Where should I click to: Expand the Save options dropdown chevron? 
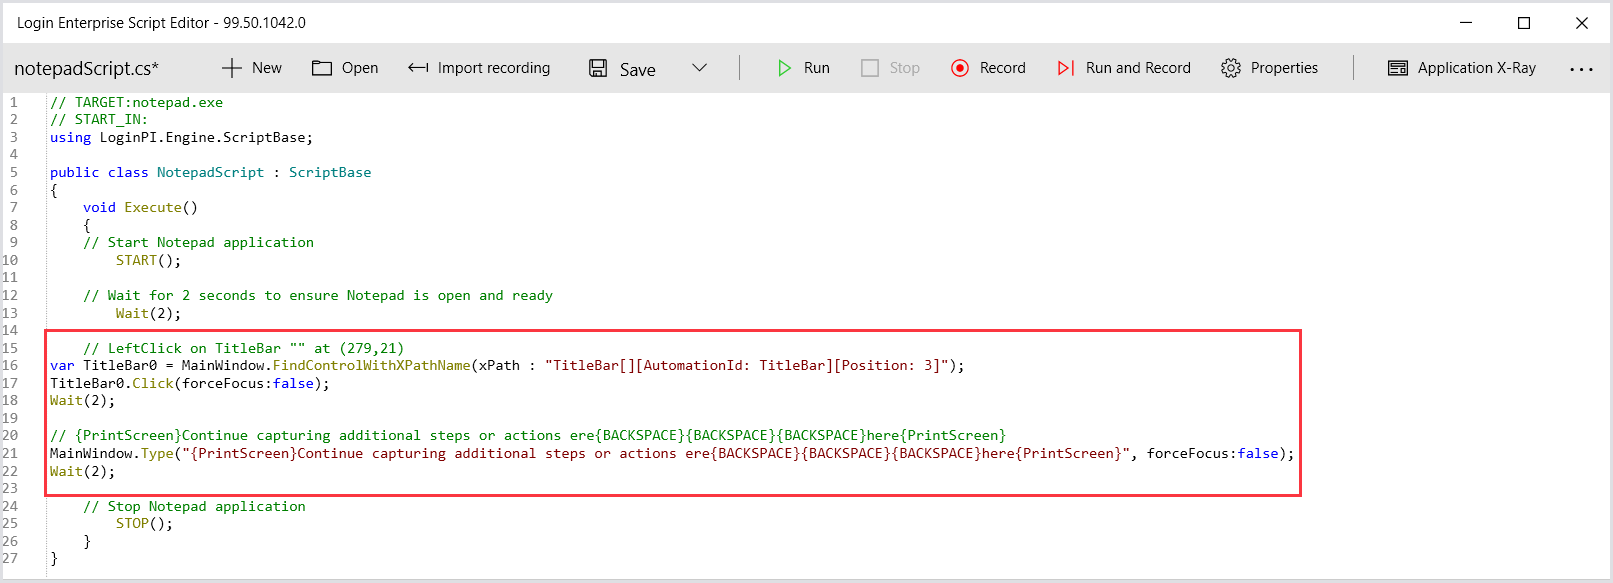pyautogui.click(x=700, y=68)
